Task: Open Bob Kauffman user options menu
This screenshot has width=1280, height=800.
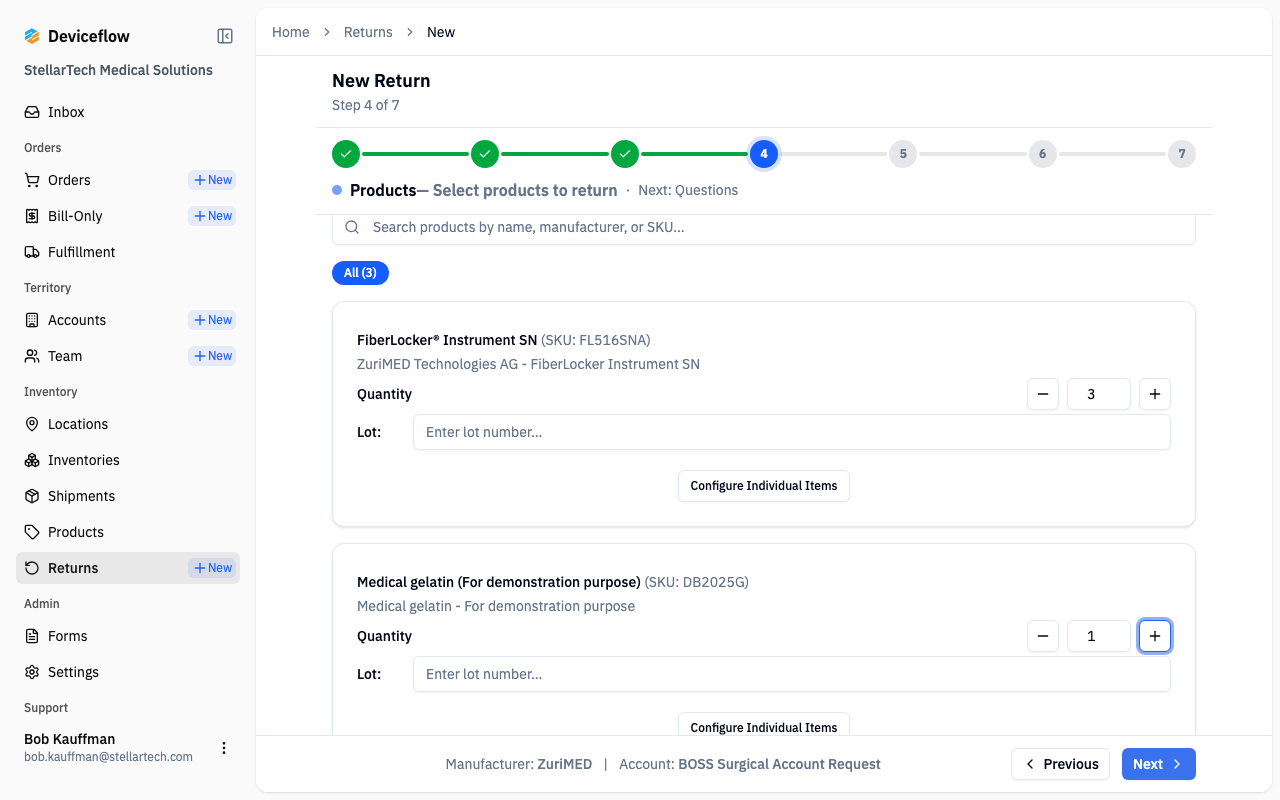Action: point(224,748)
